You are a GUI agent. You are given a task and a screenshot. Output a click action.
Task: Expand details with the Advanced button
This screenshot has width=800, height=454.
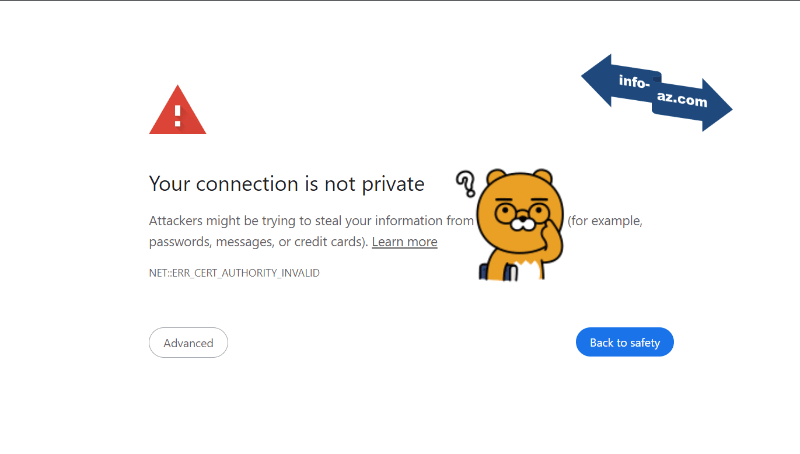tap(188, 343)
